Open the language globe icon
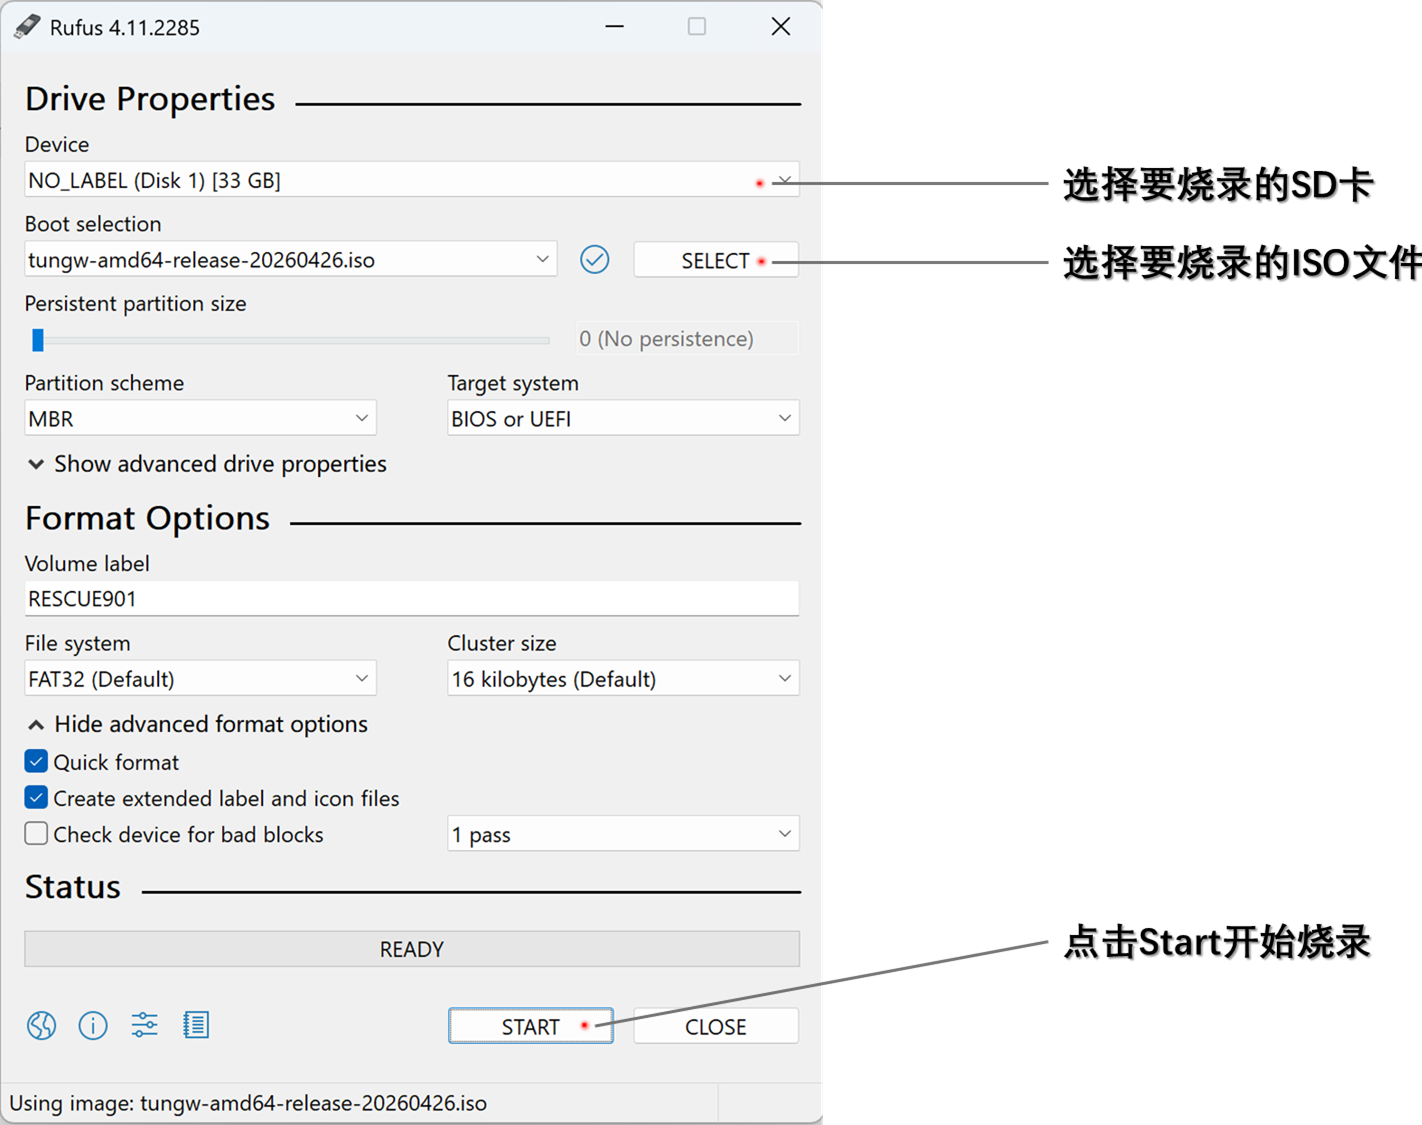1422x1125 pixels. coord(41,1025)
